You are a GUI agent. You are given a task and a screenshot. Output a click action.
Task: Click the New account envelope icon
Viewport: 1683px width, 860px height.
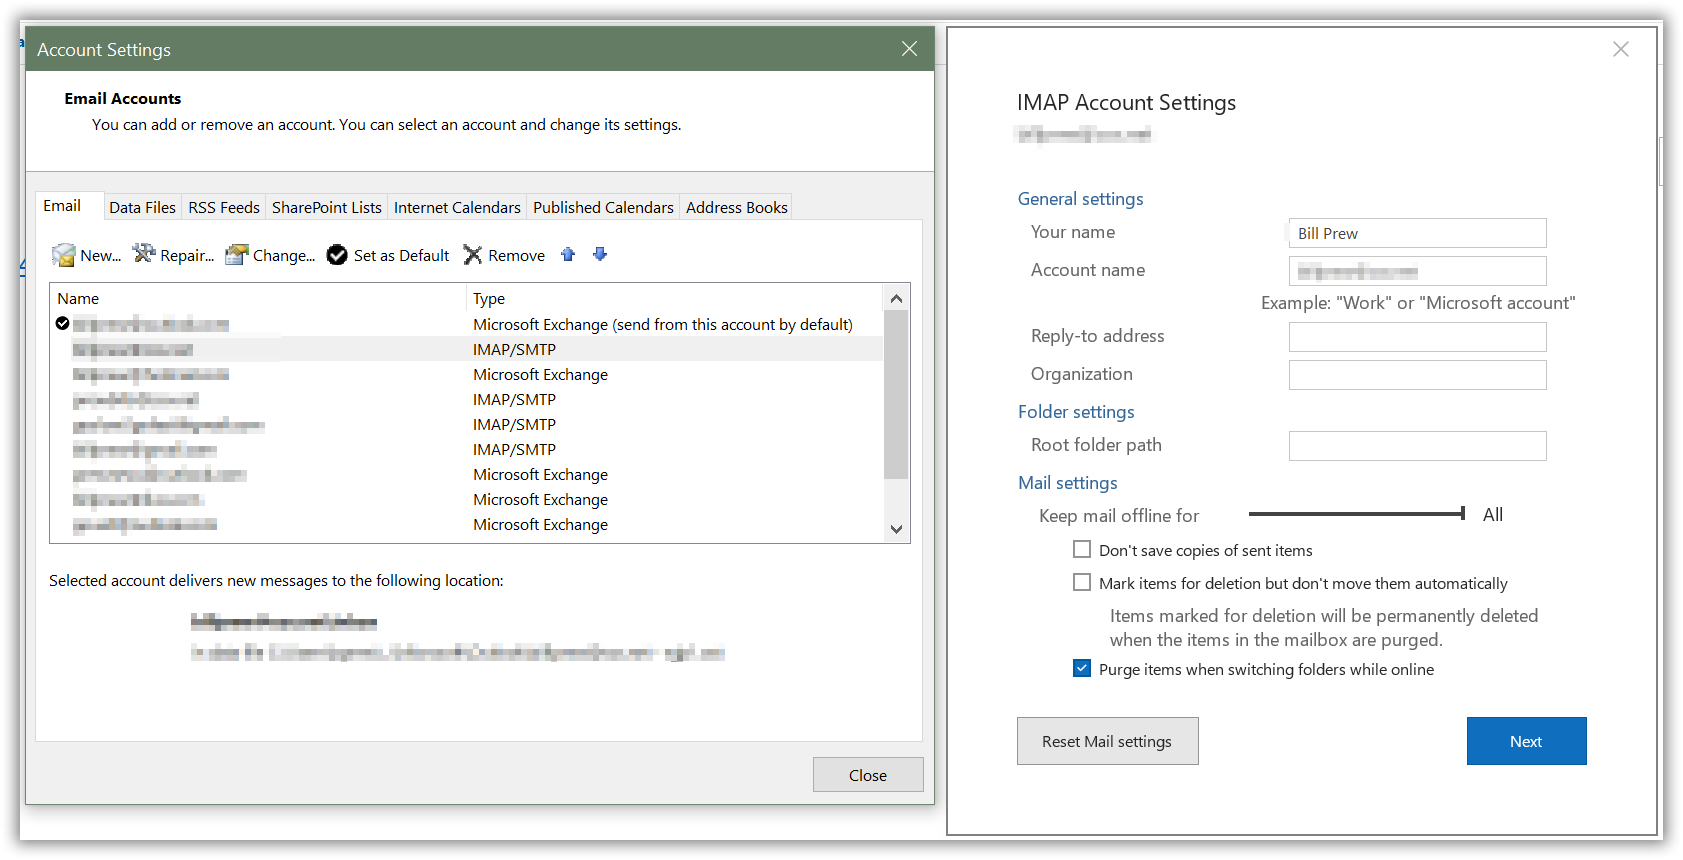(x=64, y=255)
